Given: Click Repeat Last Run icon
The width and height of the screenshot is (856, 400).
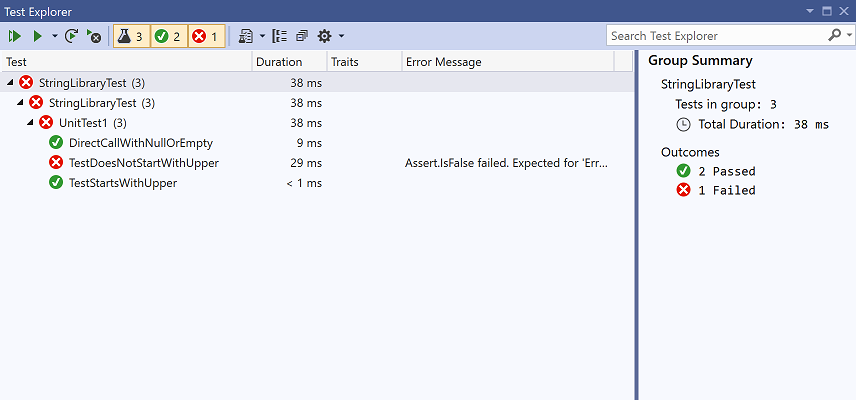Looking at the screenshot, I should [x=72, y=36].
